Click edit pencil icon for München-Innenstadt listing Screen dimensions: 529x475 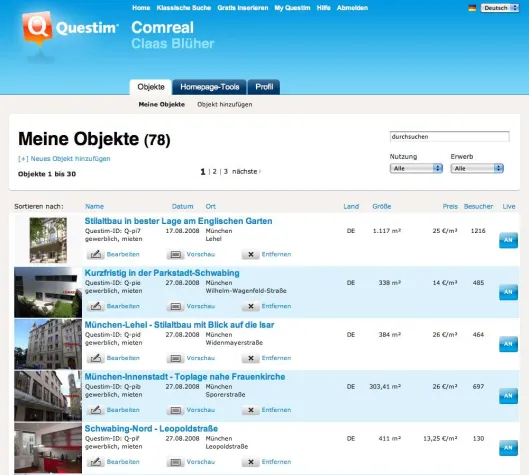tap(95, 410)
